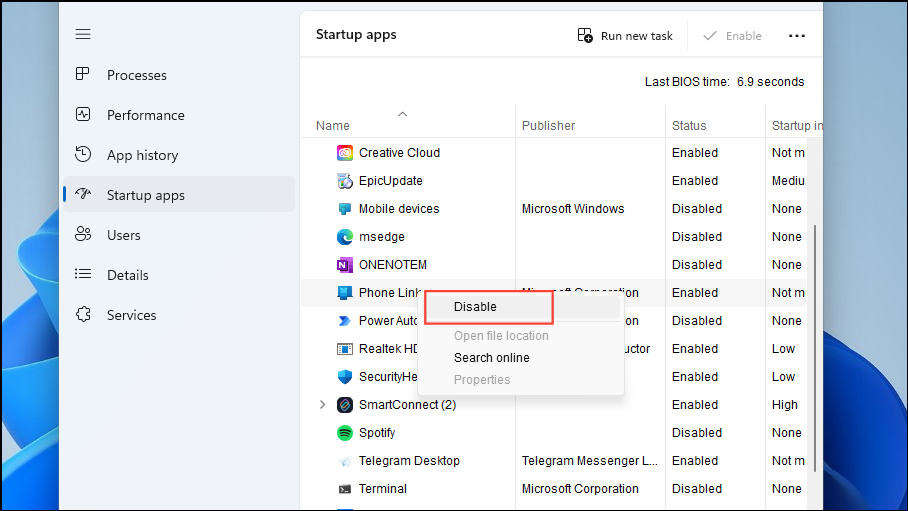Click the Spotify green icon

(x=345, y=433)
